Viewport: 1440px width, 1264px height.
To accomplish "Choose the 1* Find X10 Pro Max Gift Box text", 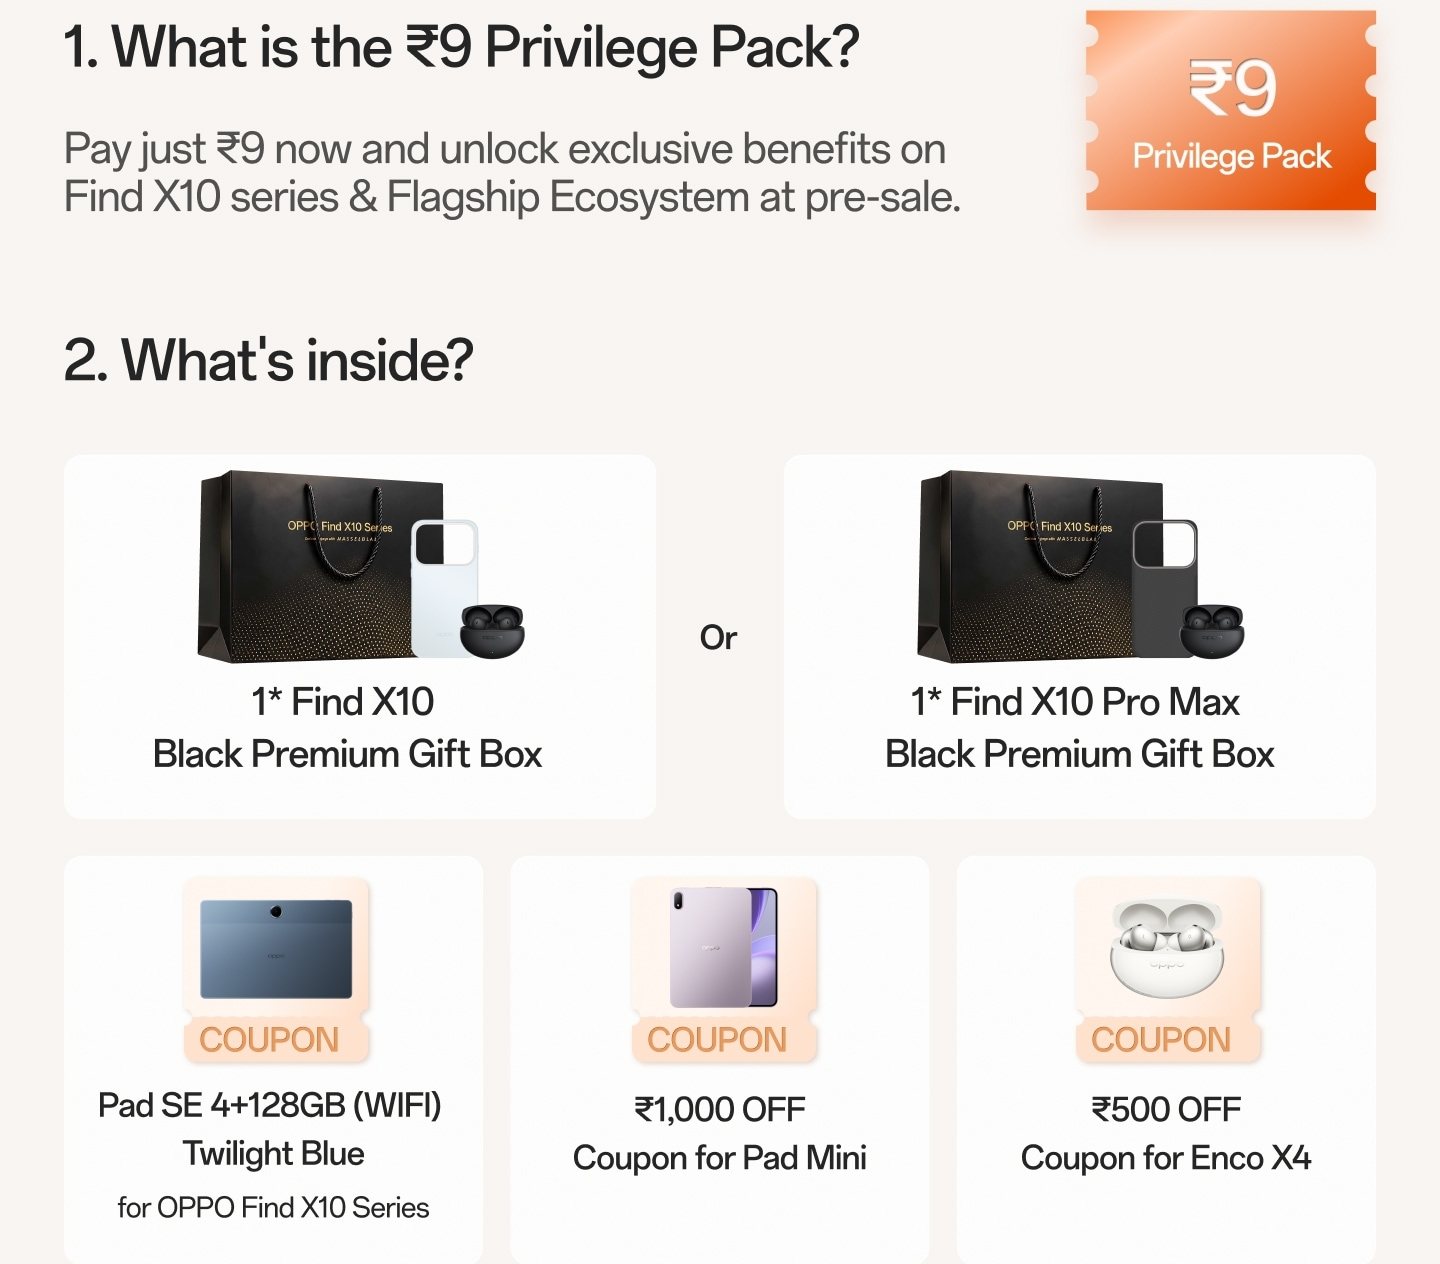I will 1079,728.
